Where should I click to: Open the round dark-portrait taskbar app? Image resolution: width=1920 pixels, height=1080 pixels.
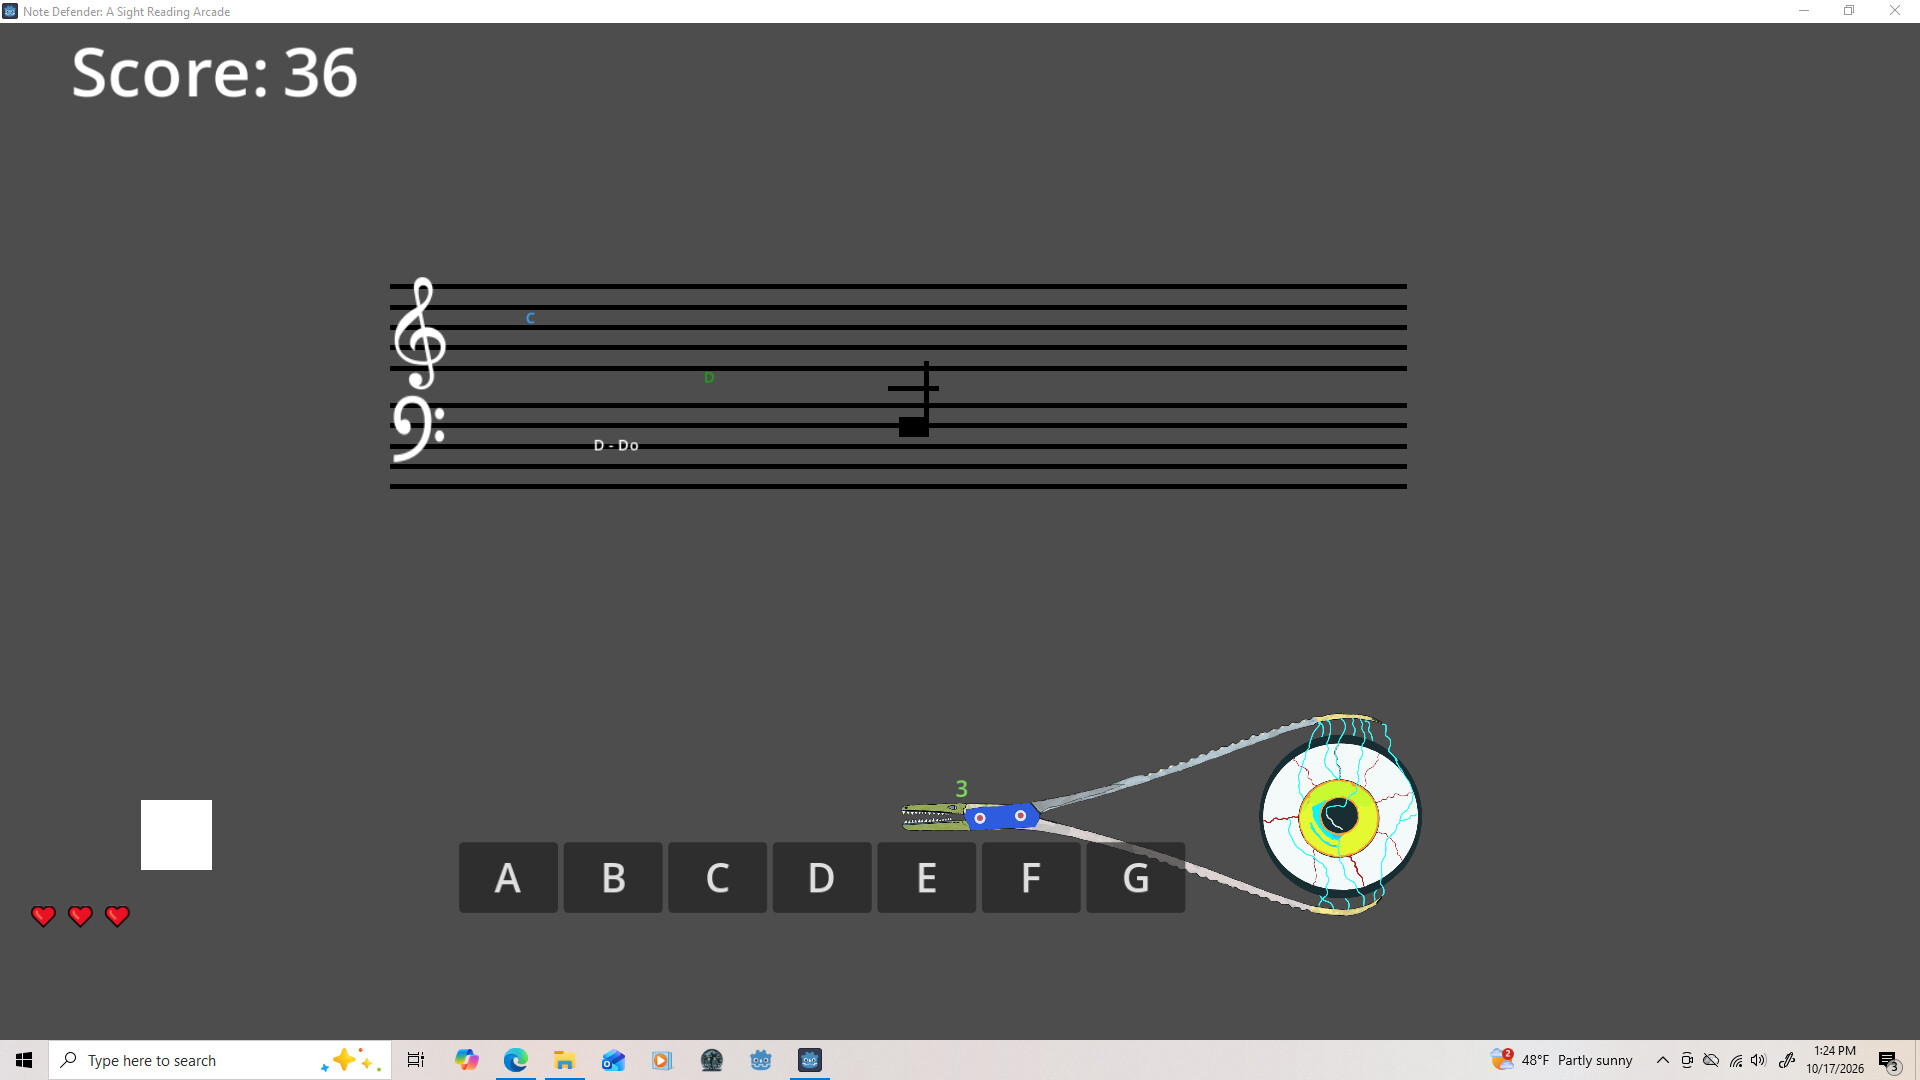pos(712,1060)
